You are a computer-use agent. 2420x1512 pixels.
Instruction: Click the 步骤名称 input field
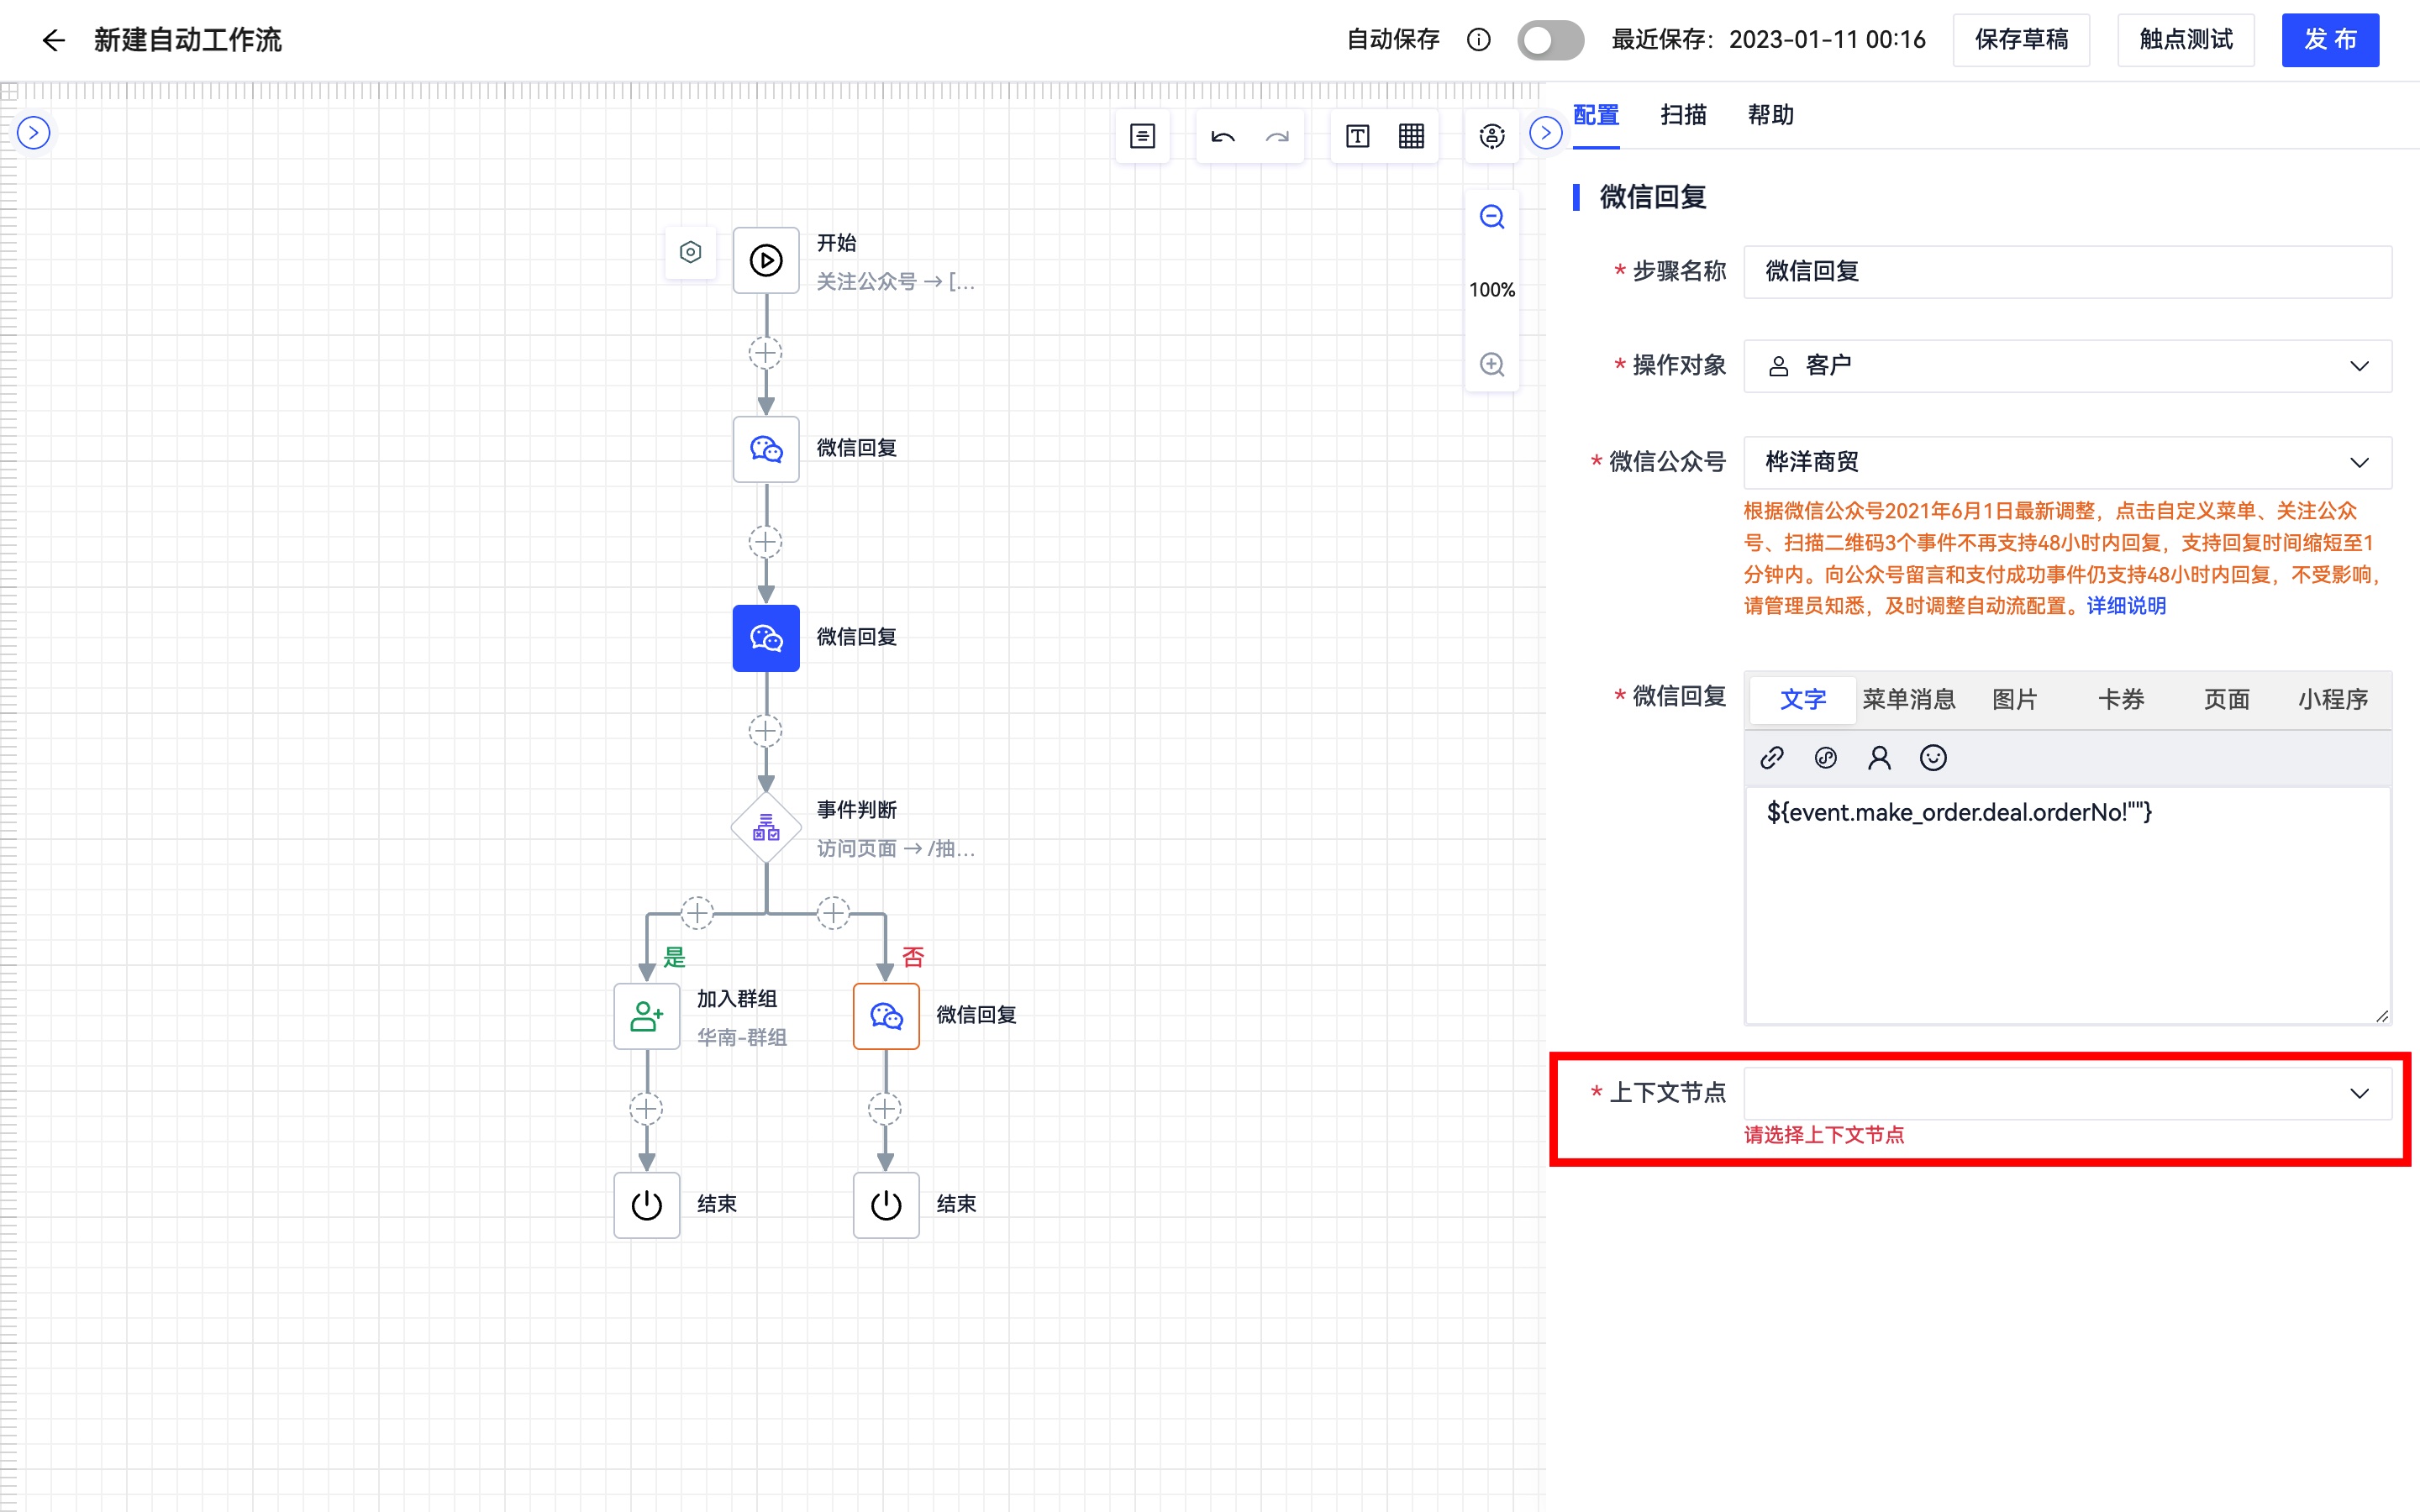(x=2067, y=272)
